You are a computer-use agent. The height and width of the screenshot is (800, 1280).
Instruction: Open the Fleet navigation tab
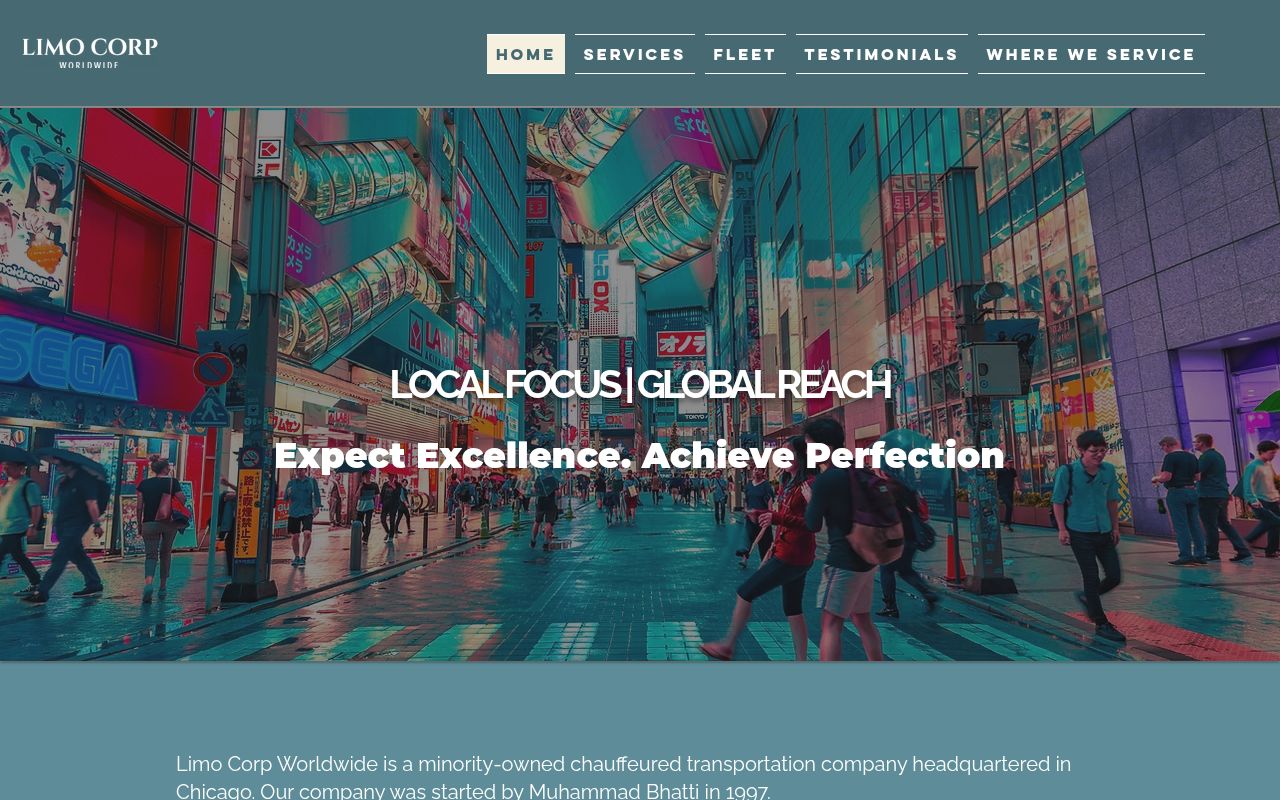pos(745,54)
